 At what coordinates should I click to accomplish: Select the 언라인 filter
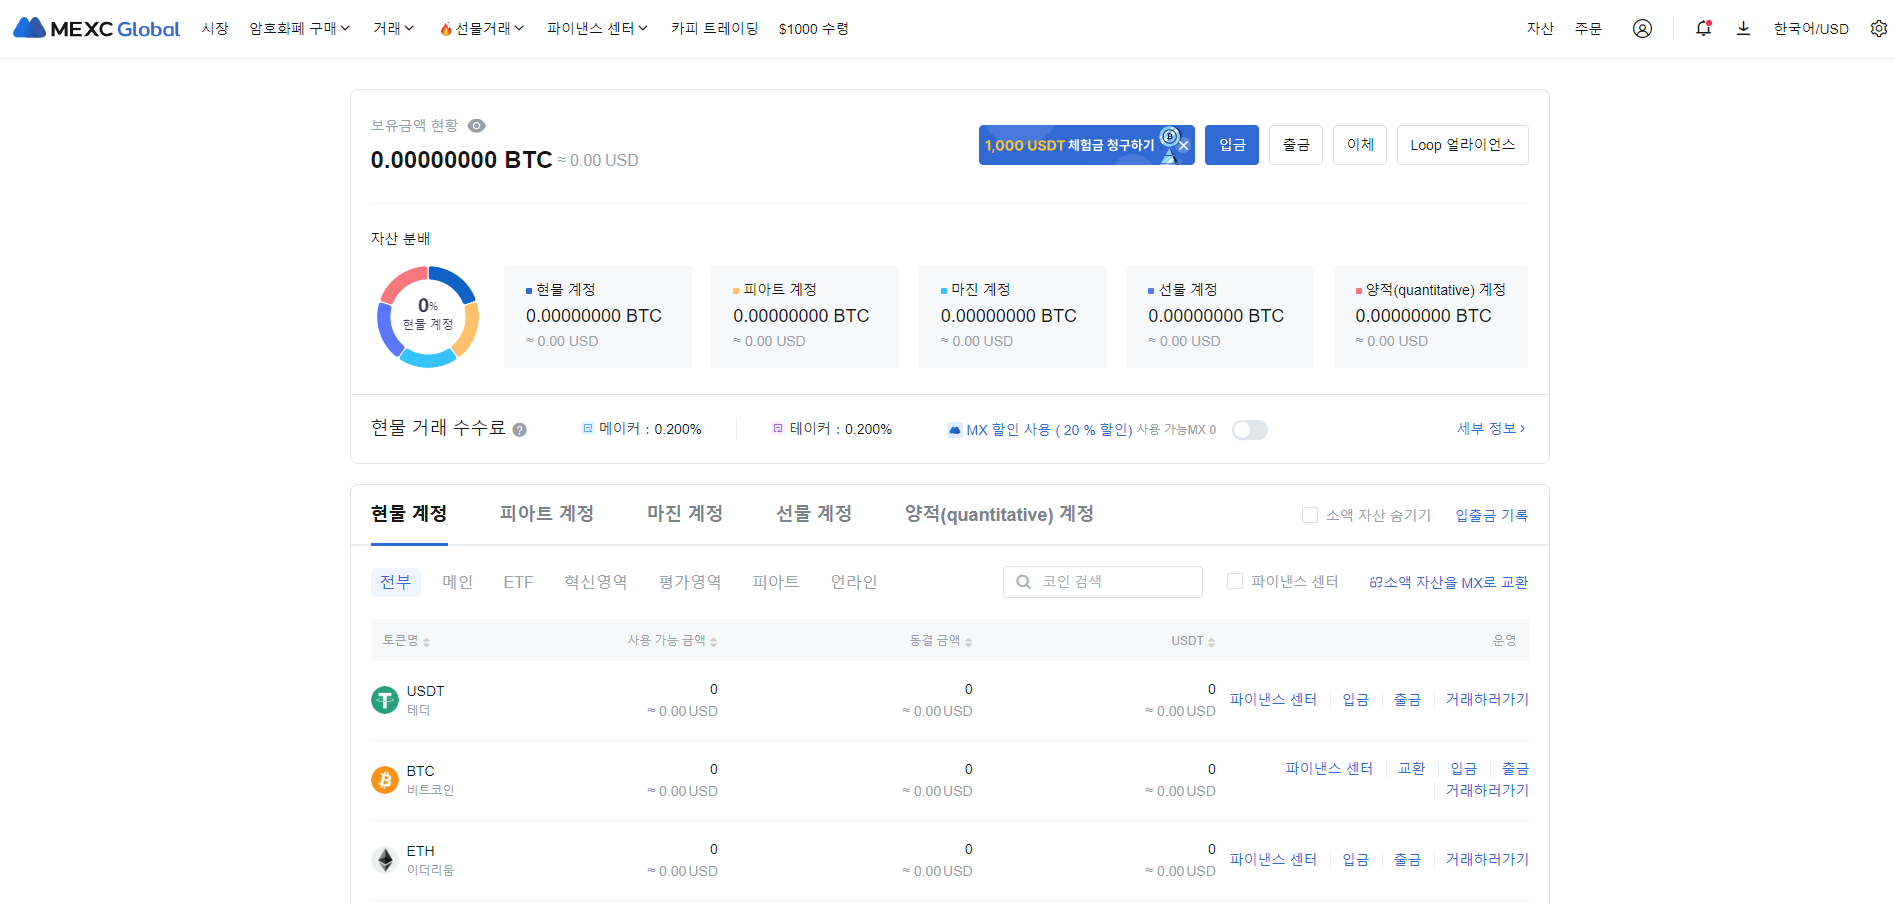click(x=854, y=582)
